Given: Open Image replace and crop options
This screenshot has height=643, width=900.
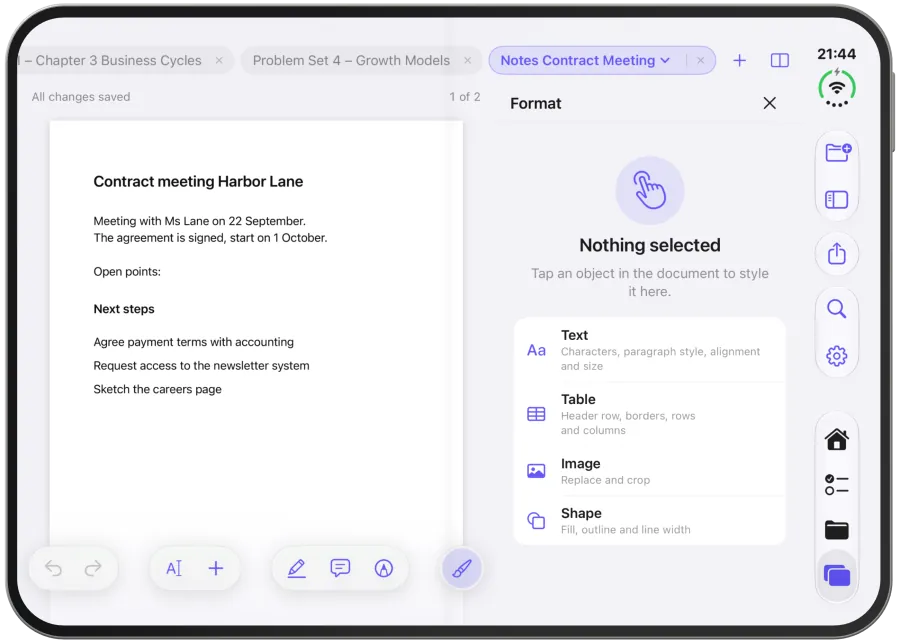Looking at the screenshot, I should point(649,471).
